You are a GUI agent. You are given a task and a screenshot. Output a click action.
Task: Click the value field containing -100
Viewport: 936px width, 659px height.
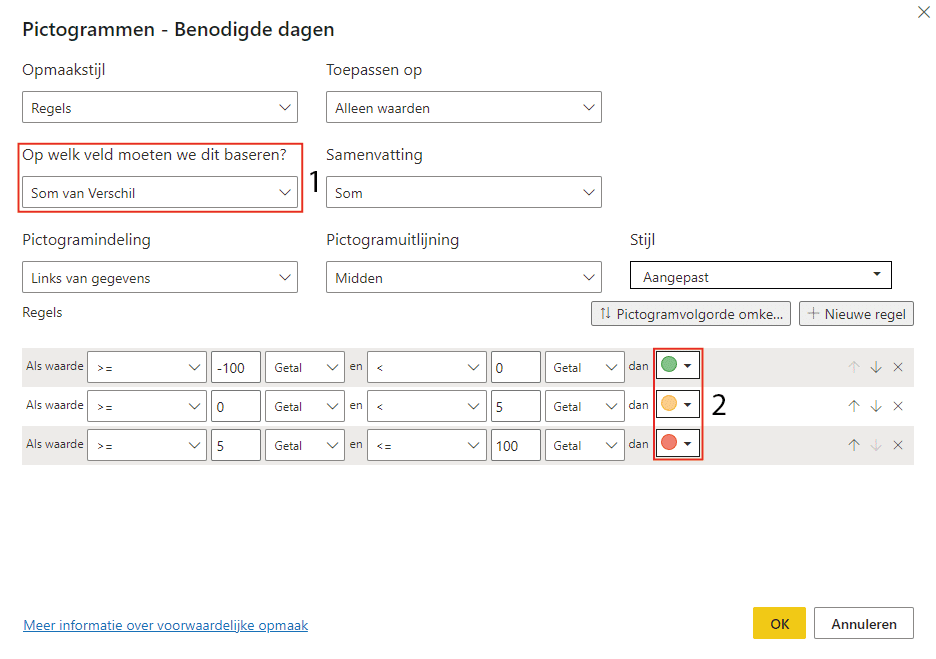235,368
